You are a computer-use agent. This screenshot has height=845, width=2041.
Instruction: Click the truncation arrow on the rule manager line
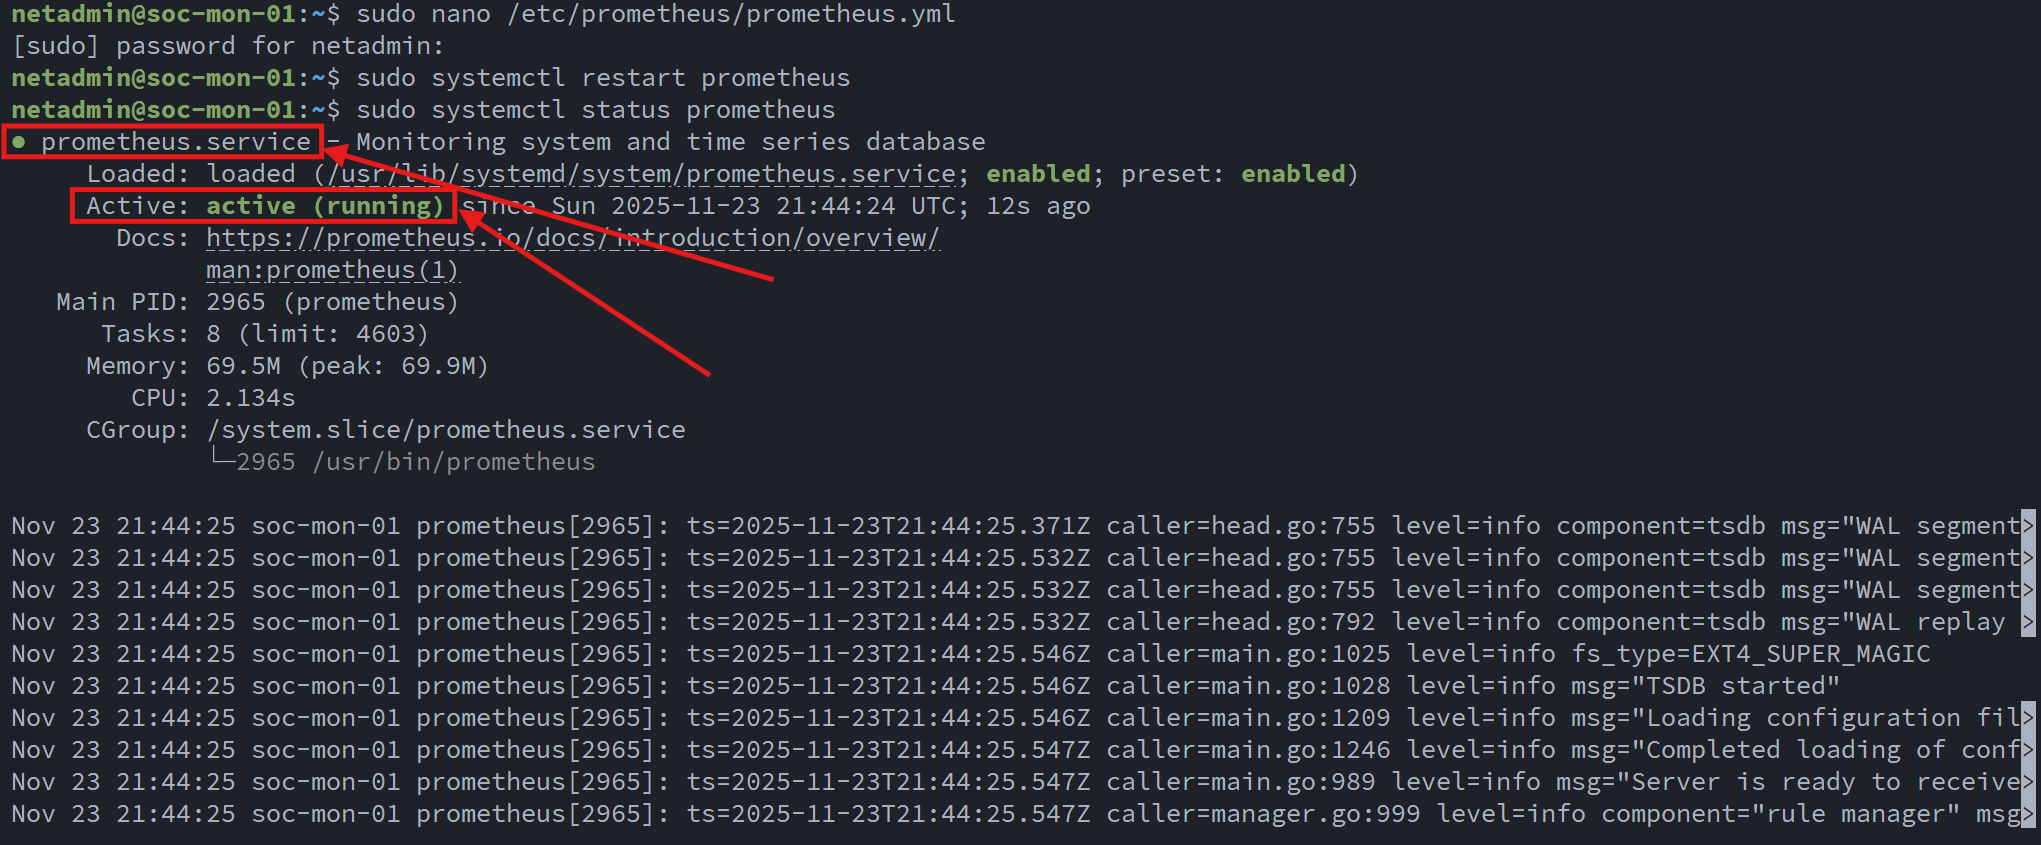(2028, 814)
